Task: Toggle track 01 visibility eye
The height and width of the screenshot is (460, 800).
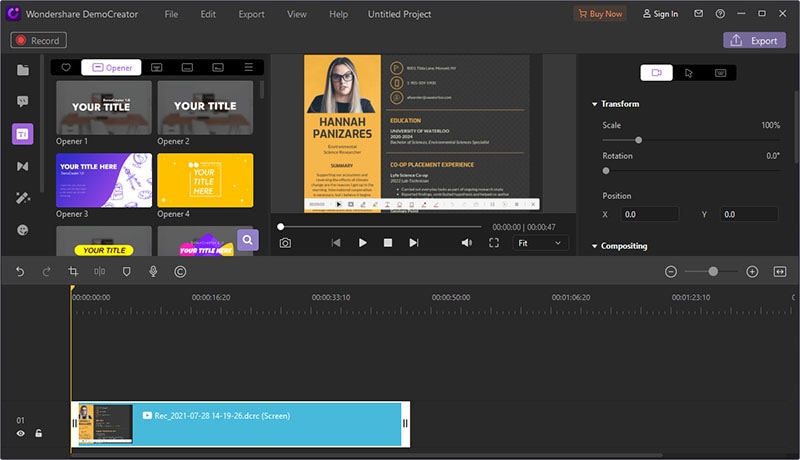Action: pyautogui.click(x=20, y=433)
